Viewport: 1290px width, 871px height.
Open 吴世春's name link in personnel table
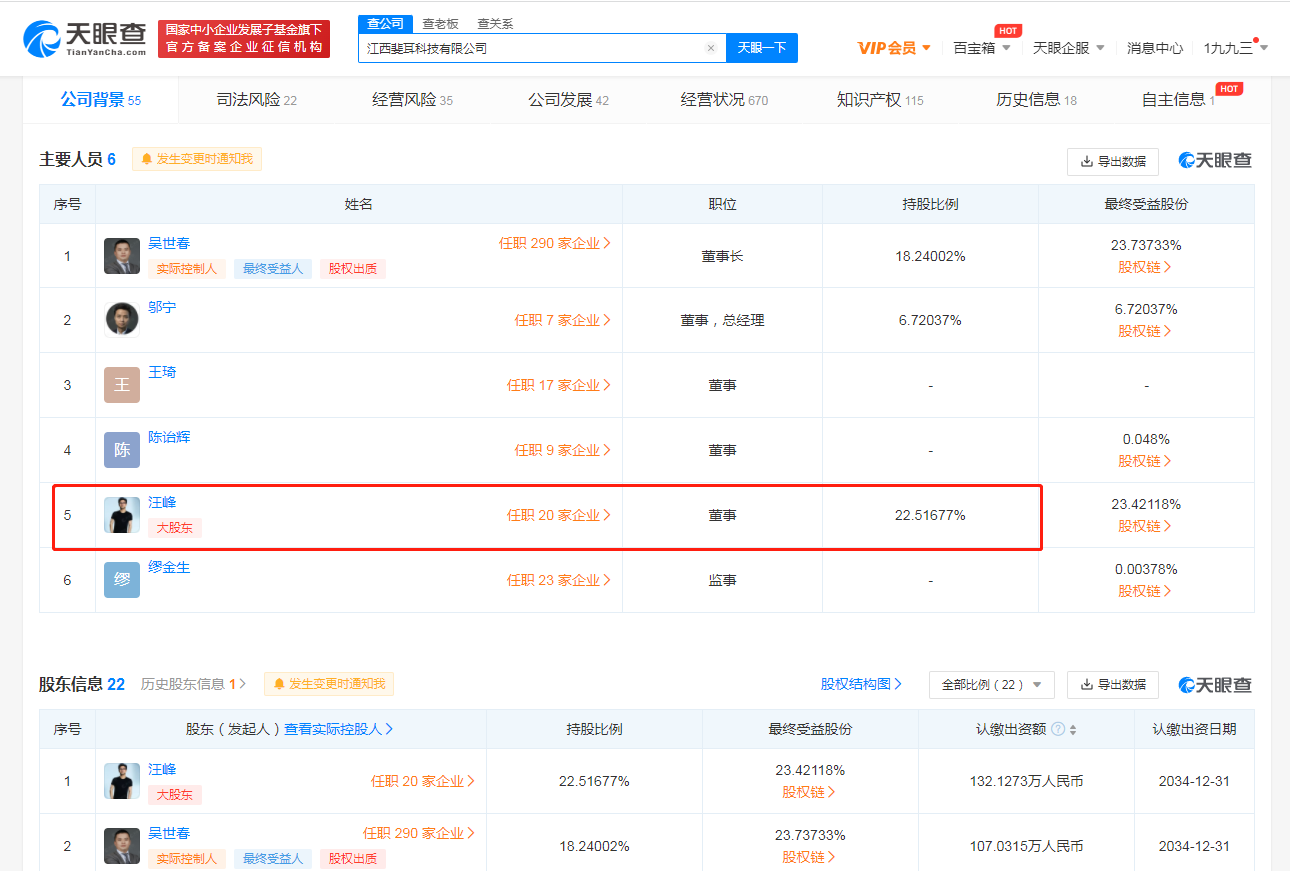(x=169, y=243)
